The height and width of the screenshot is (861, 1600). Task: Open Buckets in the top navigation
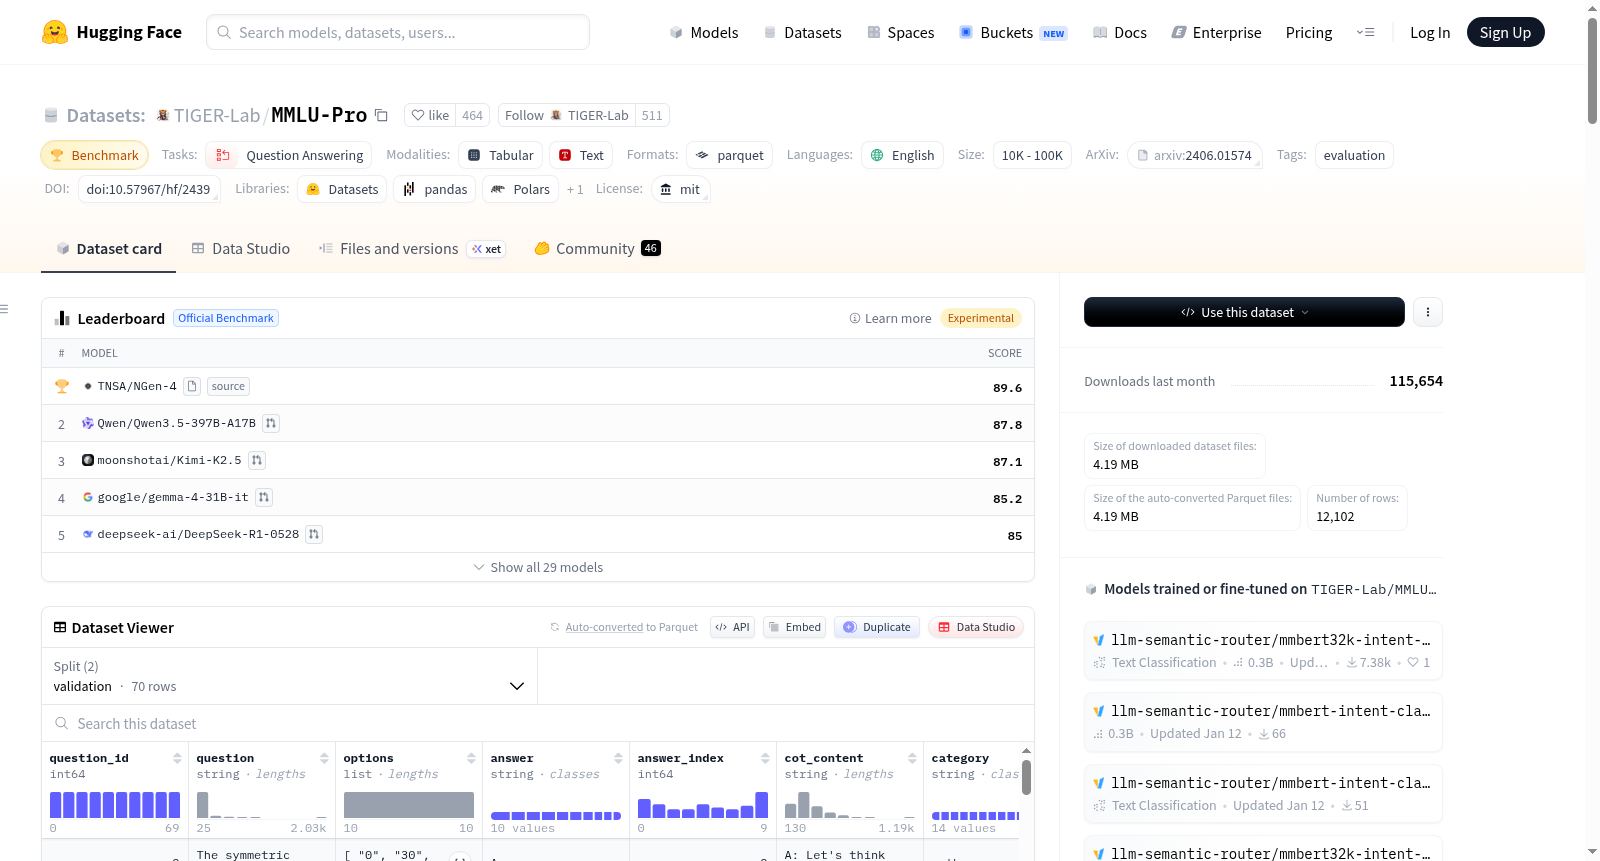point(1013,32)
